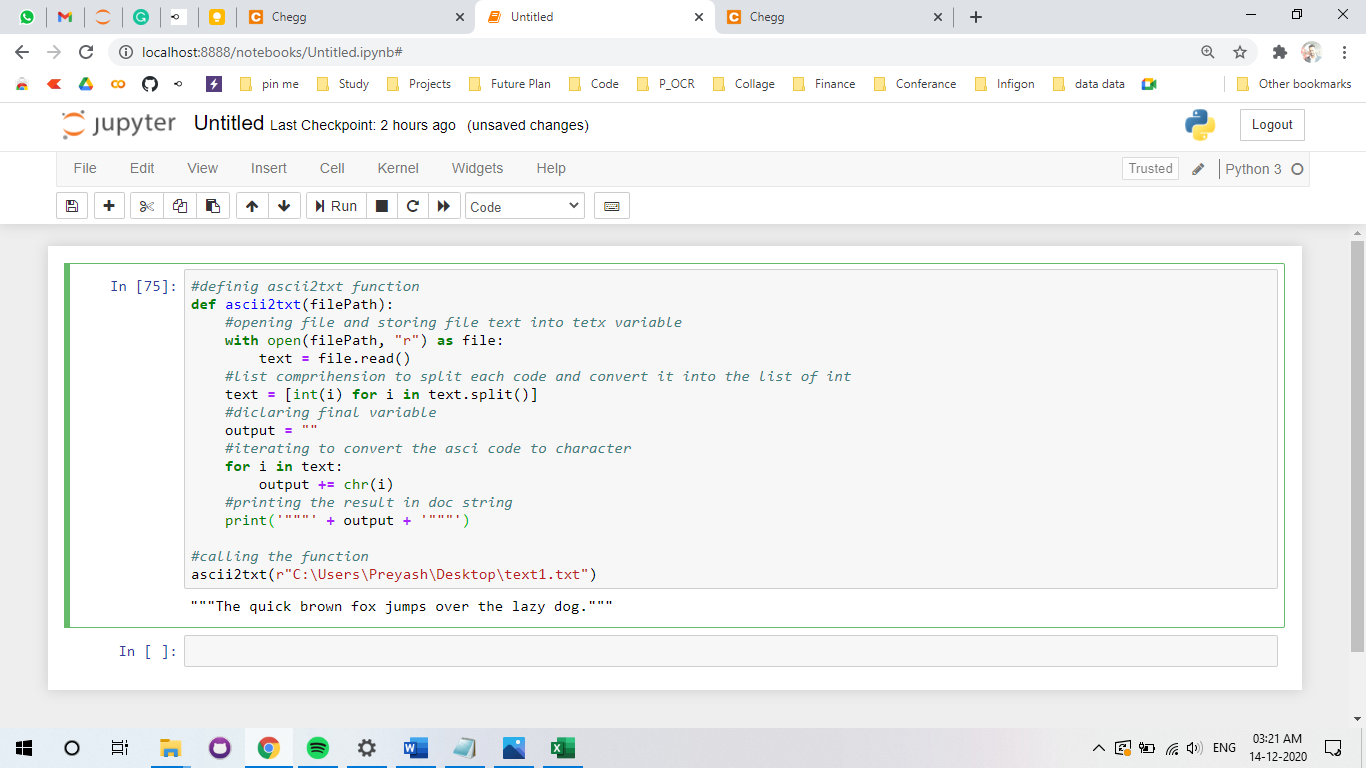Screen dimensions: 1366x768
Task: Open the Windows Start menu
Action: click(x=24, y=747)
